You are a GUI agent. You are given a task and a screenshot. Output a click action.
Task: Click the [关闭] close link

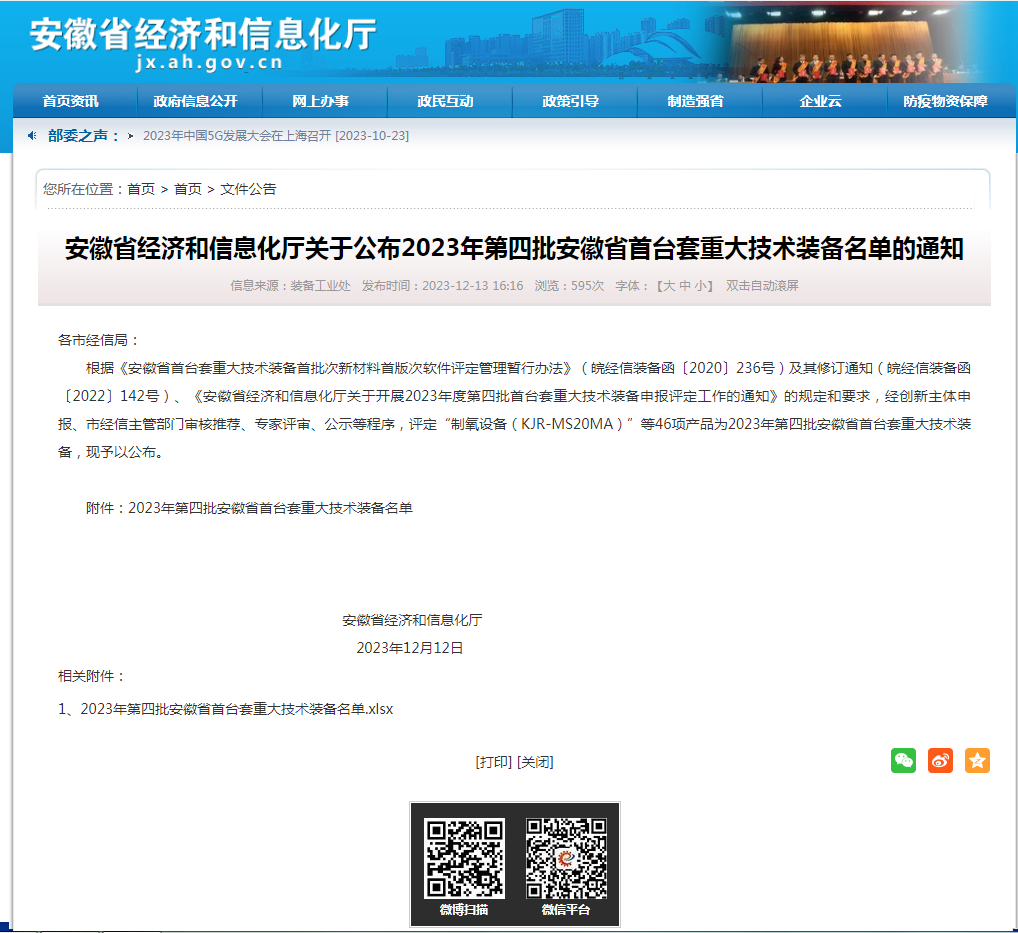[535, 762]
